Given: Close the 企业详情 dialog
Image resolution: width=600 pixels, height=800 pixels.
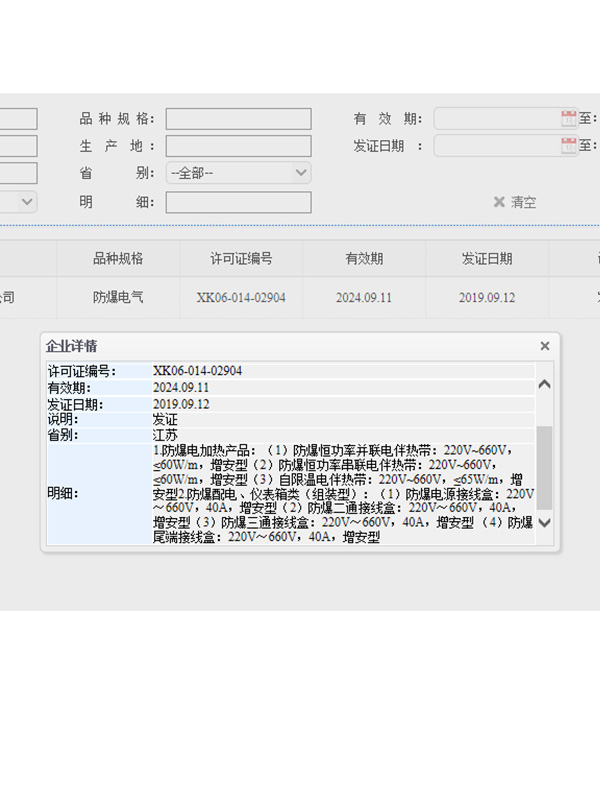Looking at the screenshot, I should 545,346.
